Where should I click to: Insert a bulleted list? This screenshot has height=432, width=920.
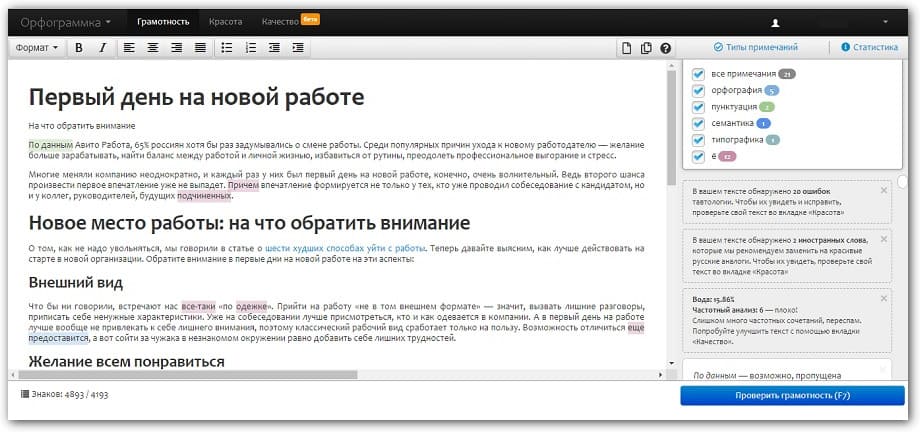tap(227, 48)
